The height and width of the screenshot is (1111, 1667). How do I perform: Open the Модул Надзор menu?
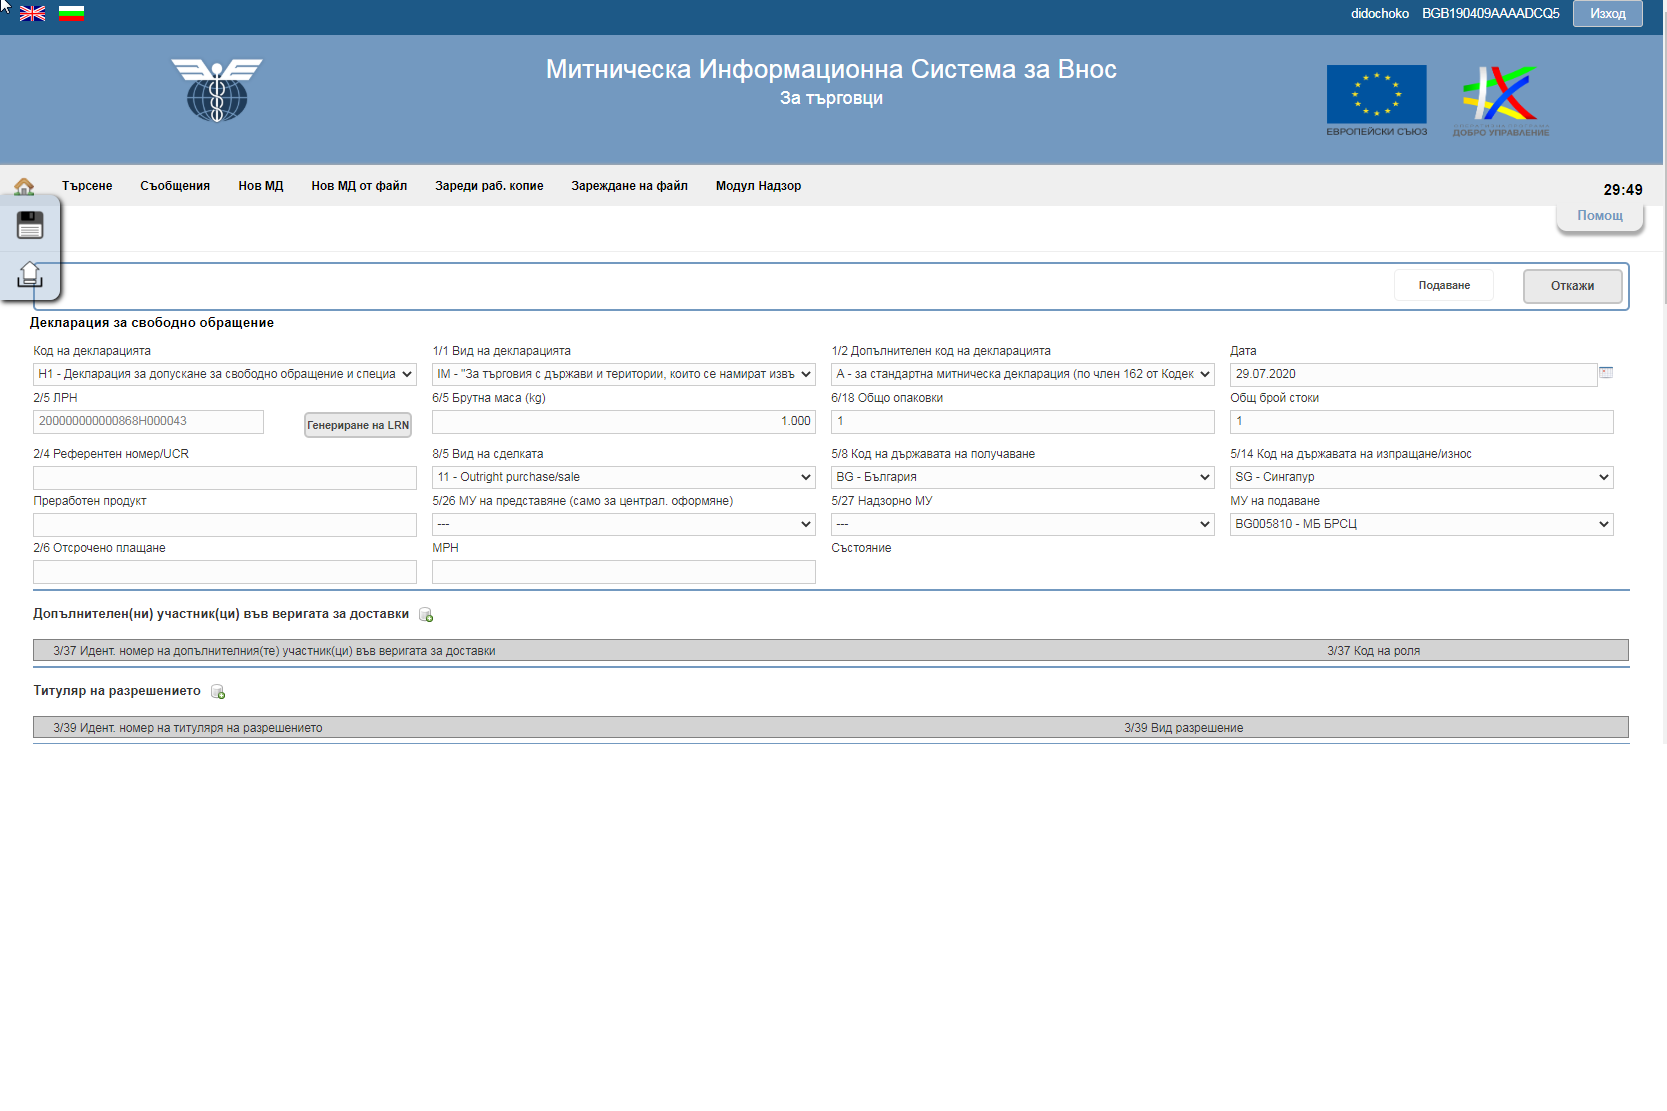758,186
